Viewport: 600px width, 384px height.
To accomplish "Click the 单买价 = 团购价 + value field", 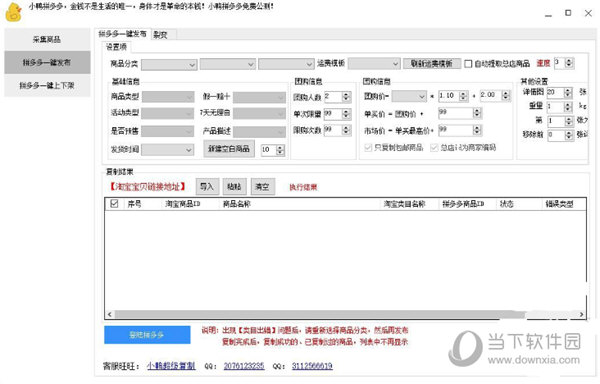I will (455, 113).
